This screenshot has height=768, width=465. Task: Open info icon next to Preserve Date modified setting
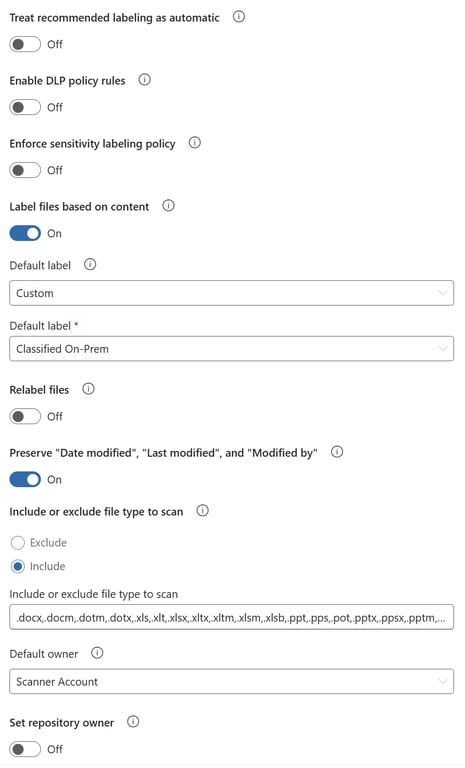pyautogui.click(x=337, y=452)
